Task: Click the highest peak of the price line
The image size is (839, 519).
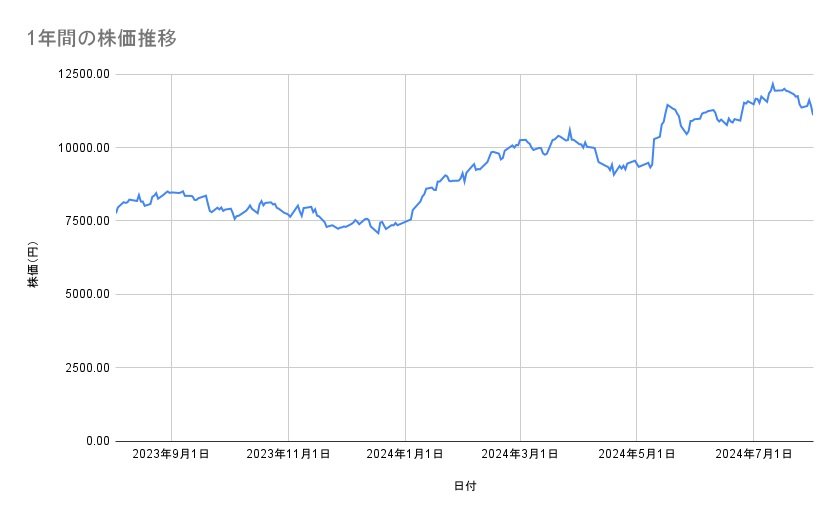Action: 772,84
